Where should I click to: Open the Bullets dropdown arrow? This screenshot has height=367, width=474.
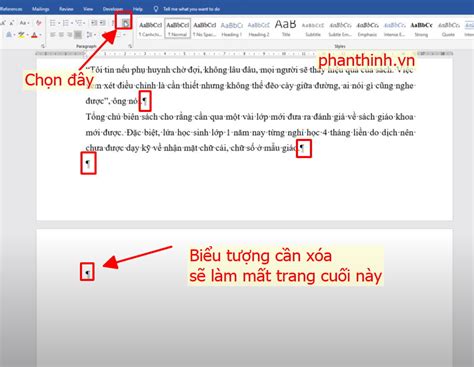59,23
